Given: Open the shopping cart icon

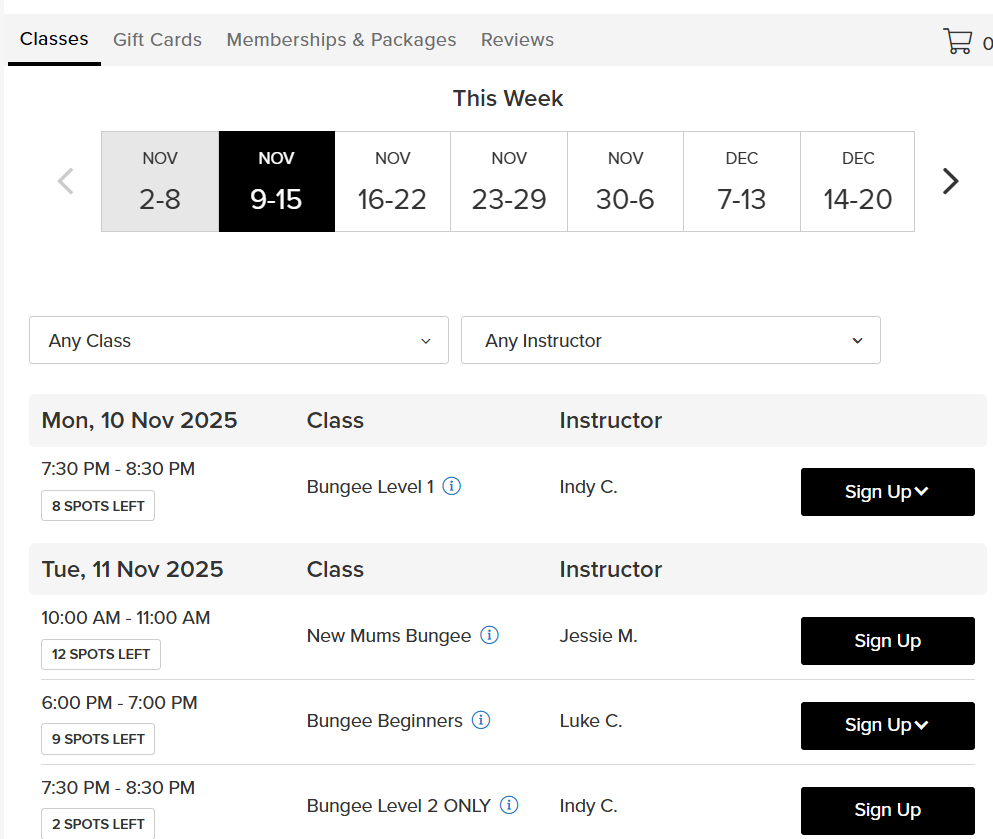Looking at the screenshot, I should [x=957, y=41].
